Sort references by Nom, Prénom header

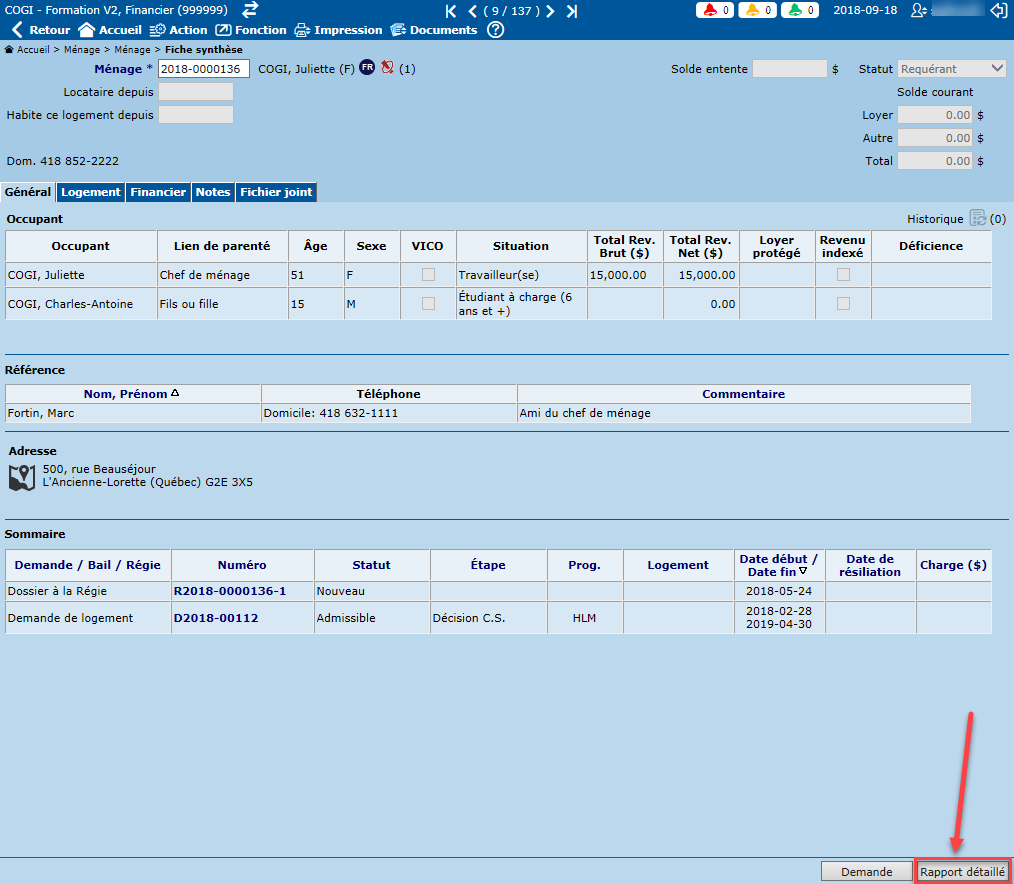pyautogui.click(x=132, y=394)
